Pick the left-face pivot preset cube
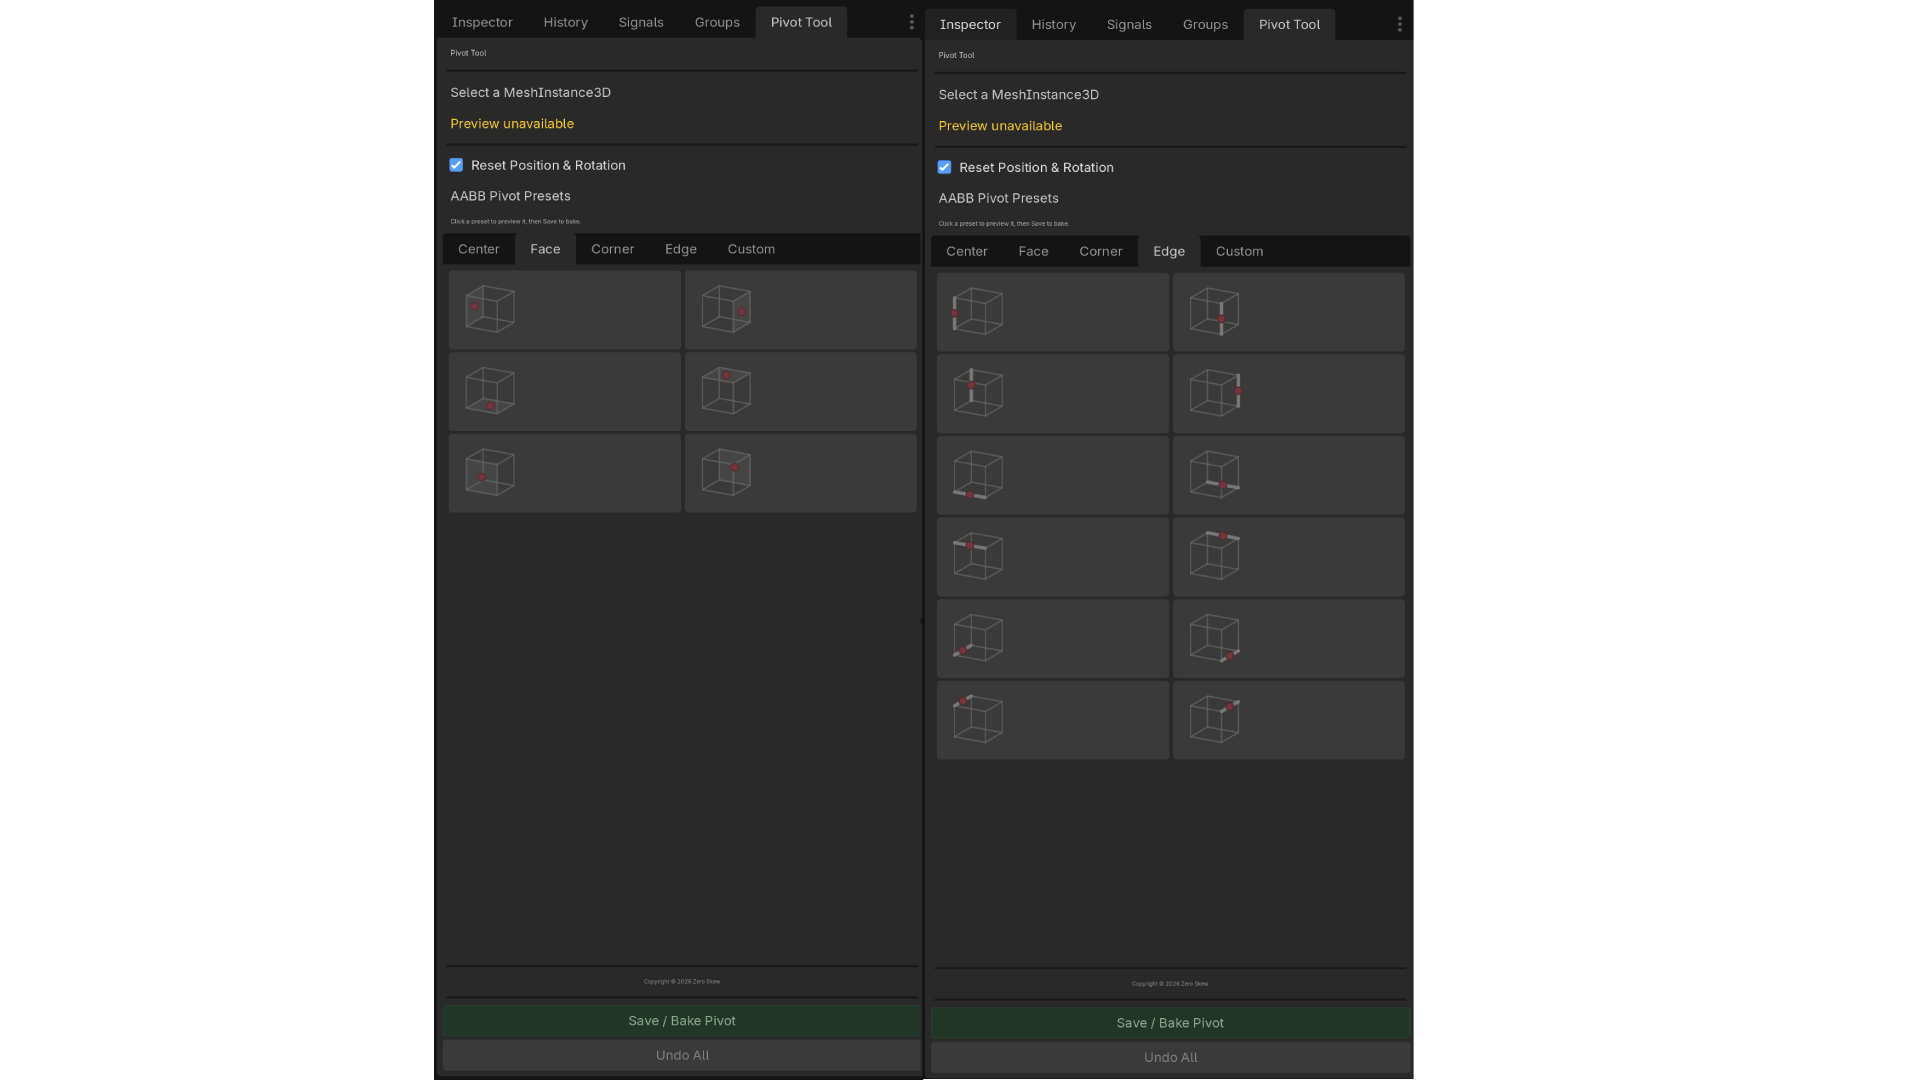The height and width of the screenshot is (1080, 1920). (x=564, y=310)
